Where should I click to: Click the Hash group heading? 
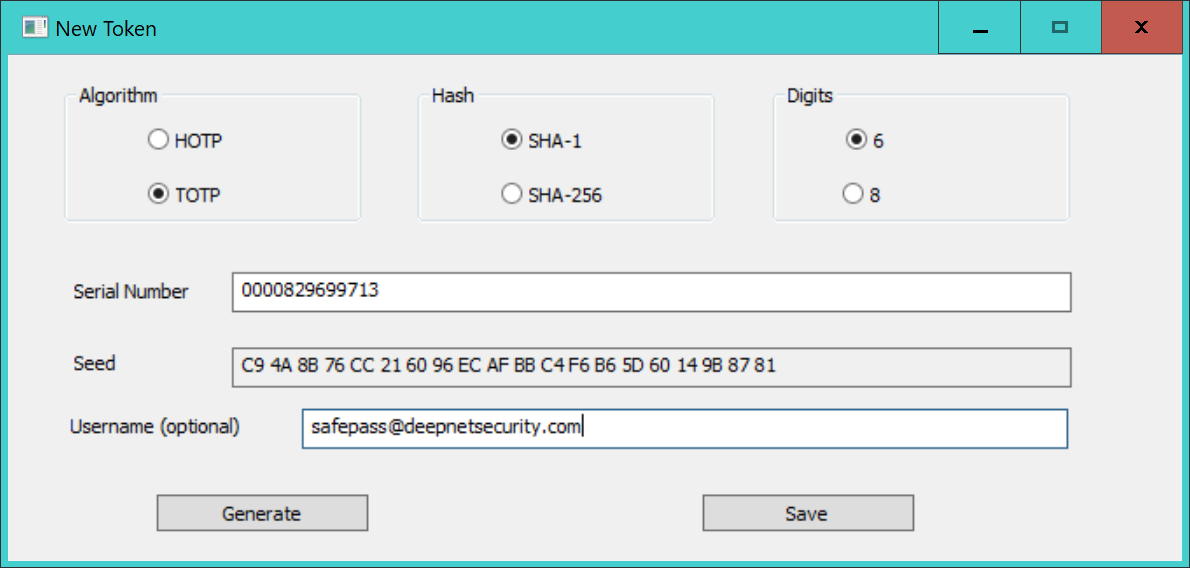(453, 96)
